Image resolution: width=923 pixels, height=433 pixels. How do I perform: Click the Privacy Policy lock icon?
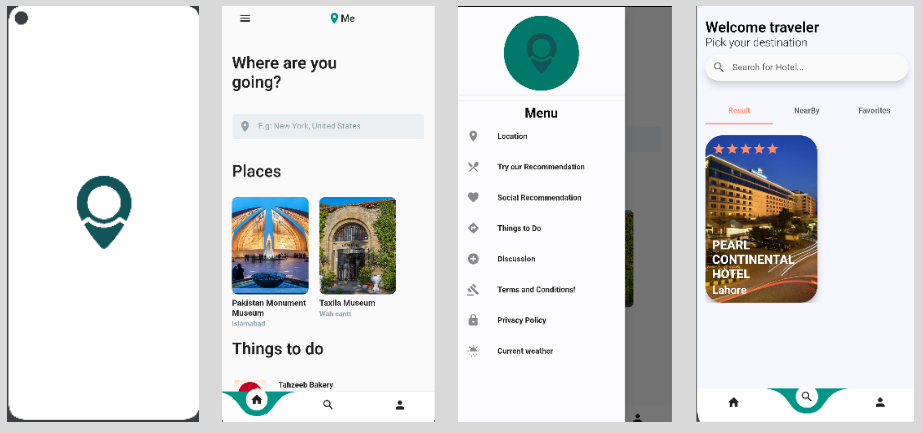pyautogui.click(x=473, y=320)
